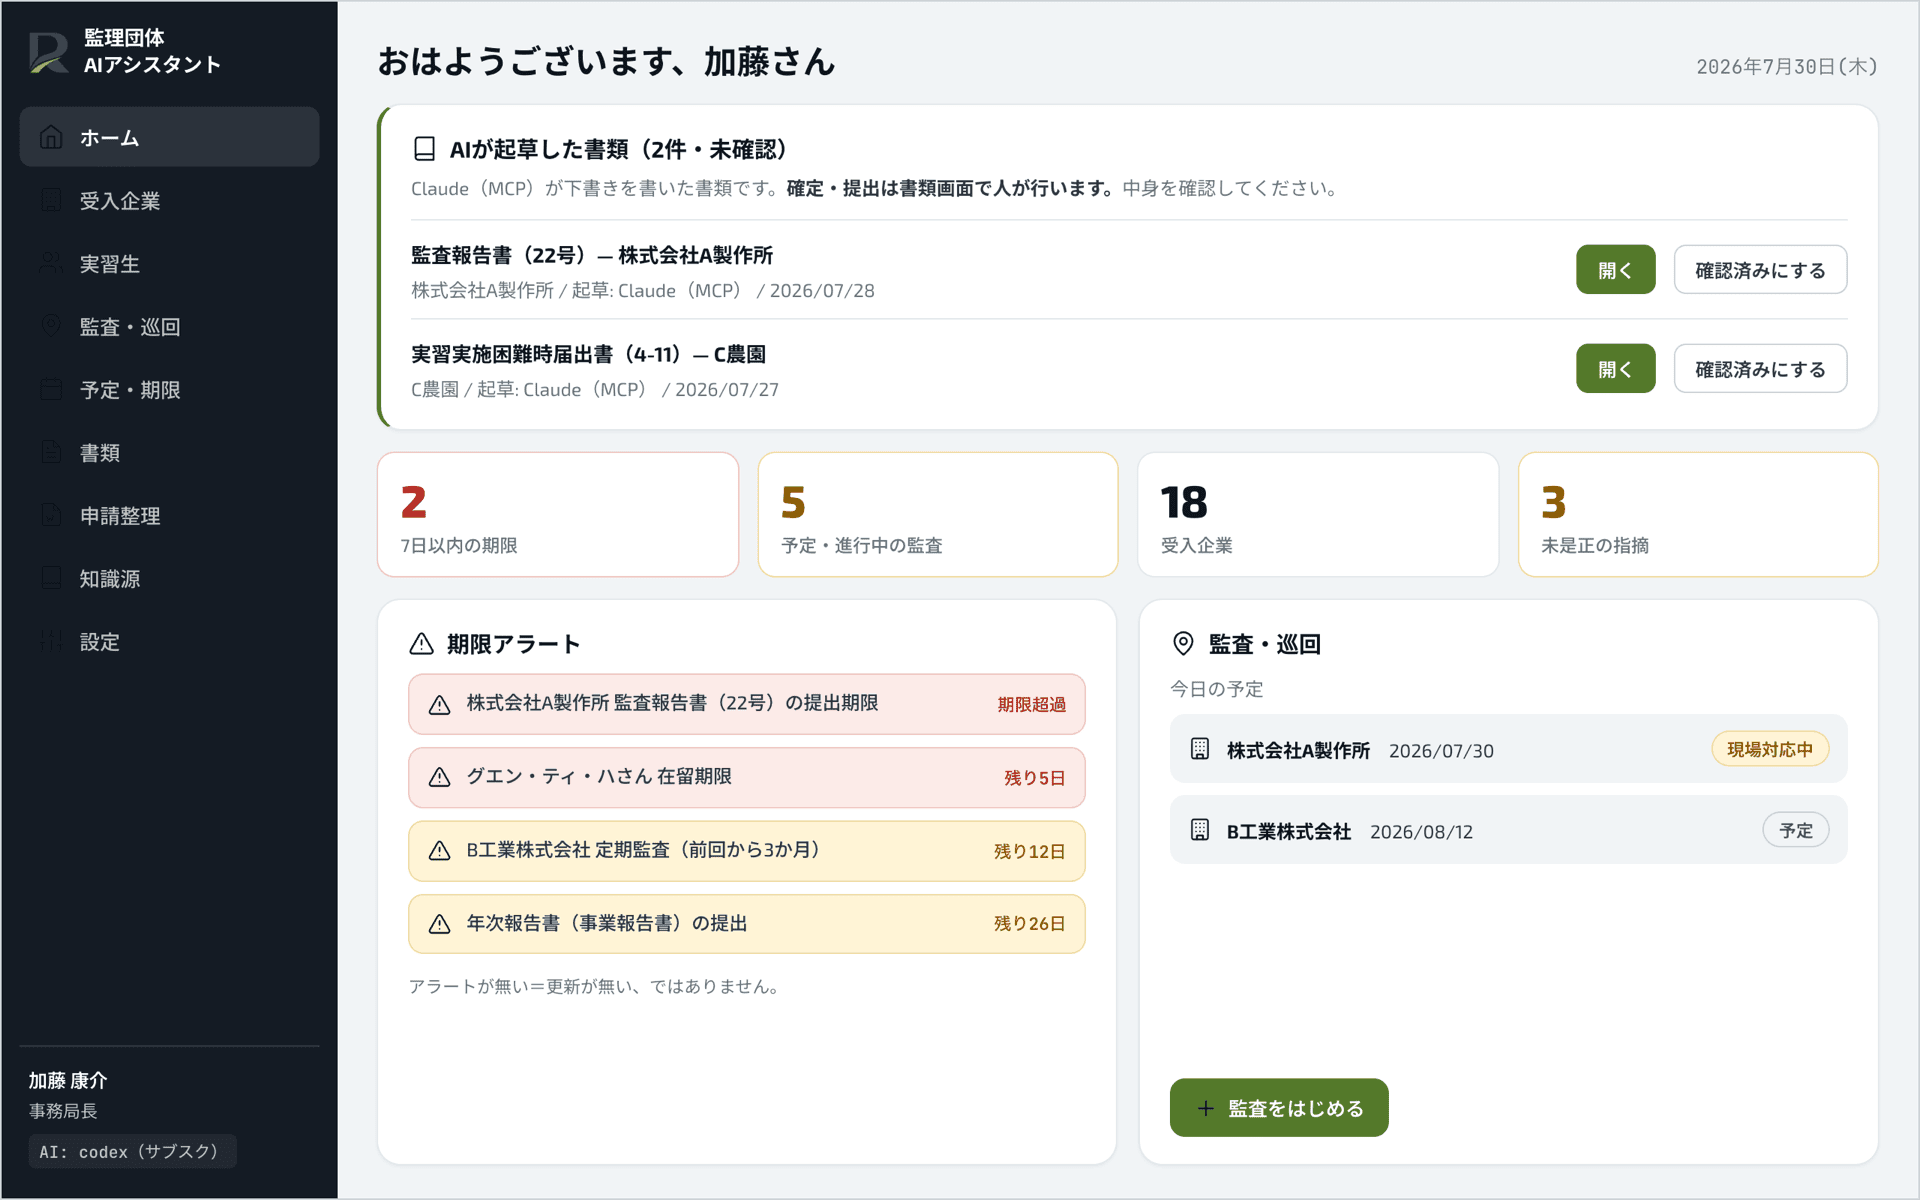Viewport: 1920px width, 1200px height.
Task: Click the building icon beside 受入企業
Action: pyautogui.click(x=51, y=200)
